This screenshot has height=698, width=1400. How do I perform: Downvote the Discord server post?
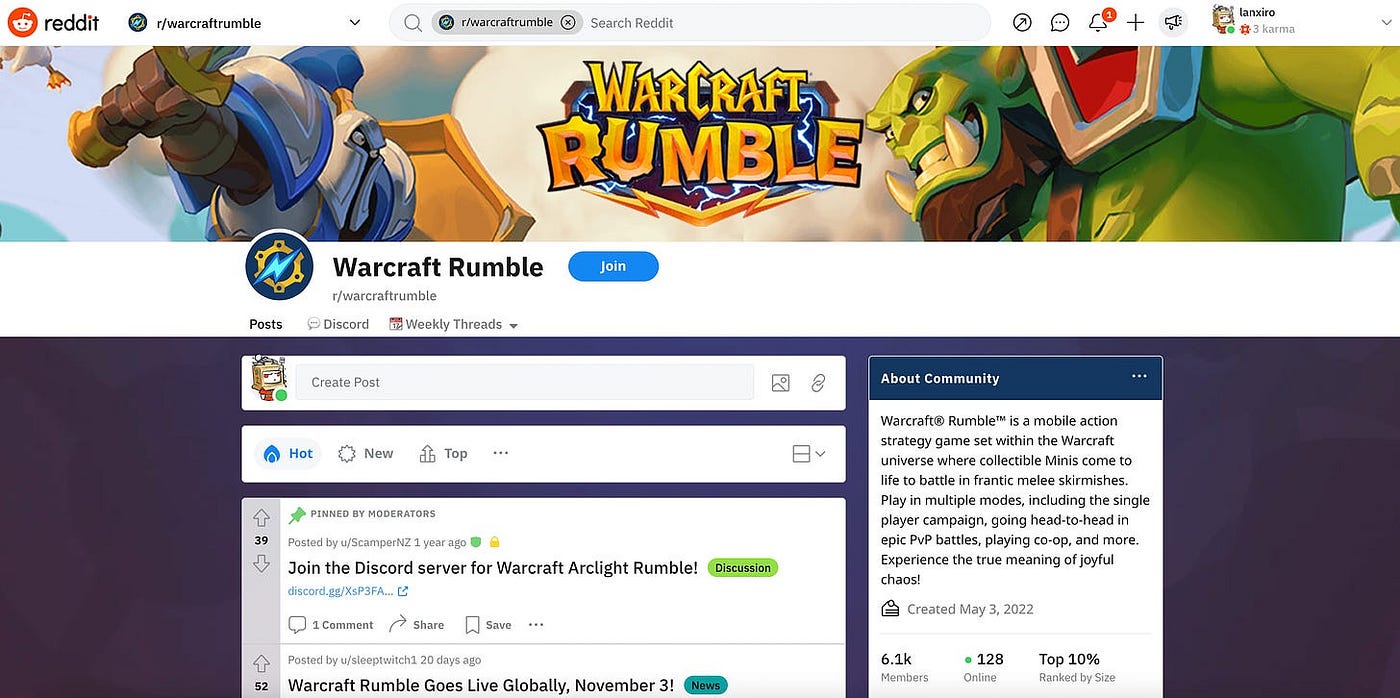[x=261, y=564]
